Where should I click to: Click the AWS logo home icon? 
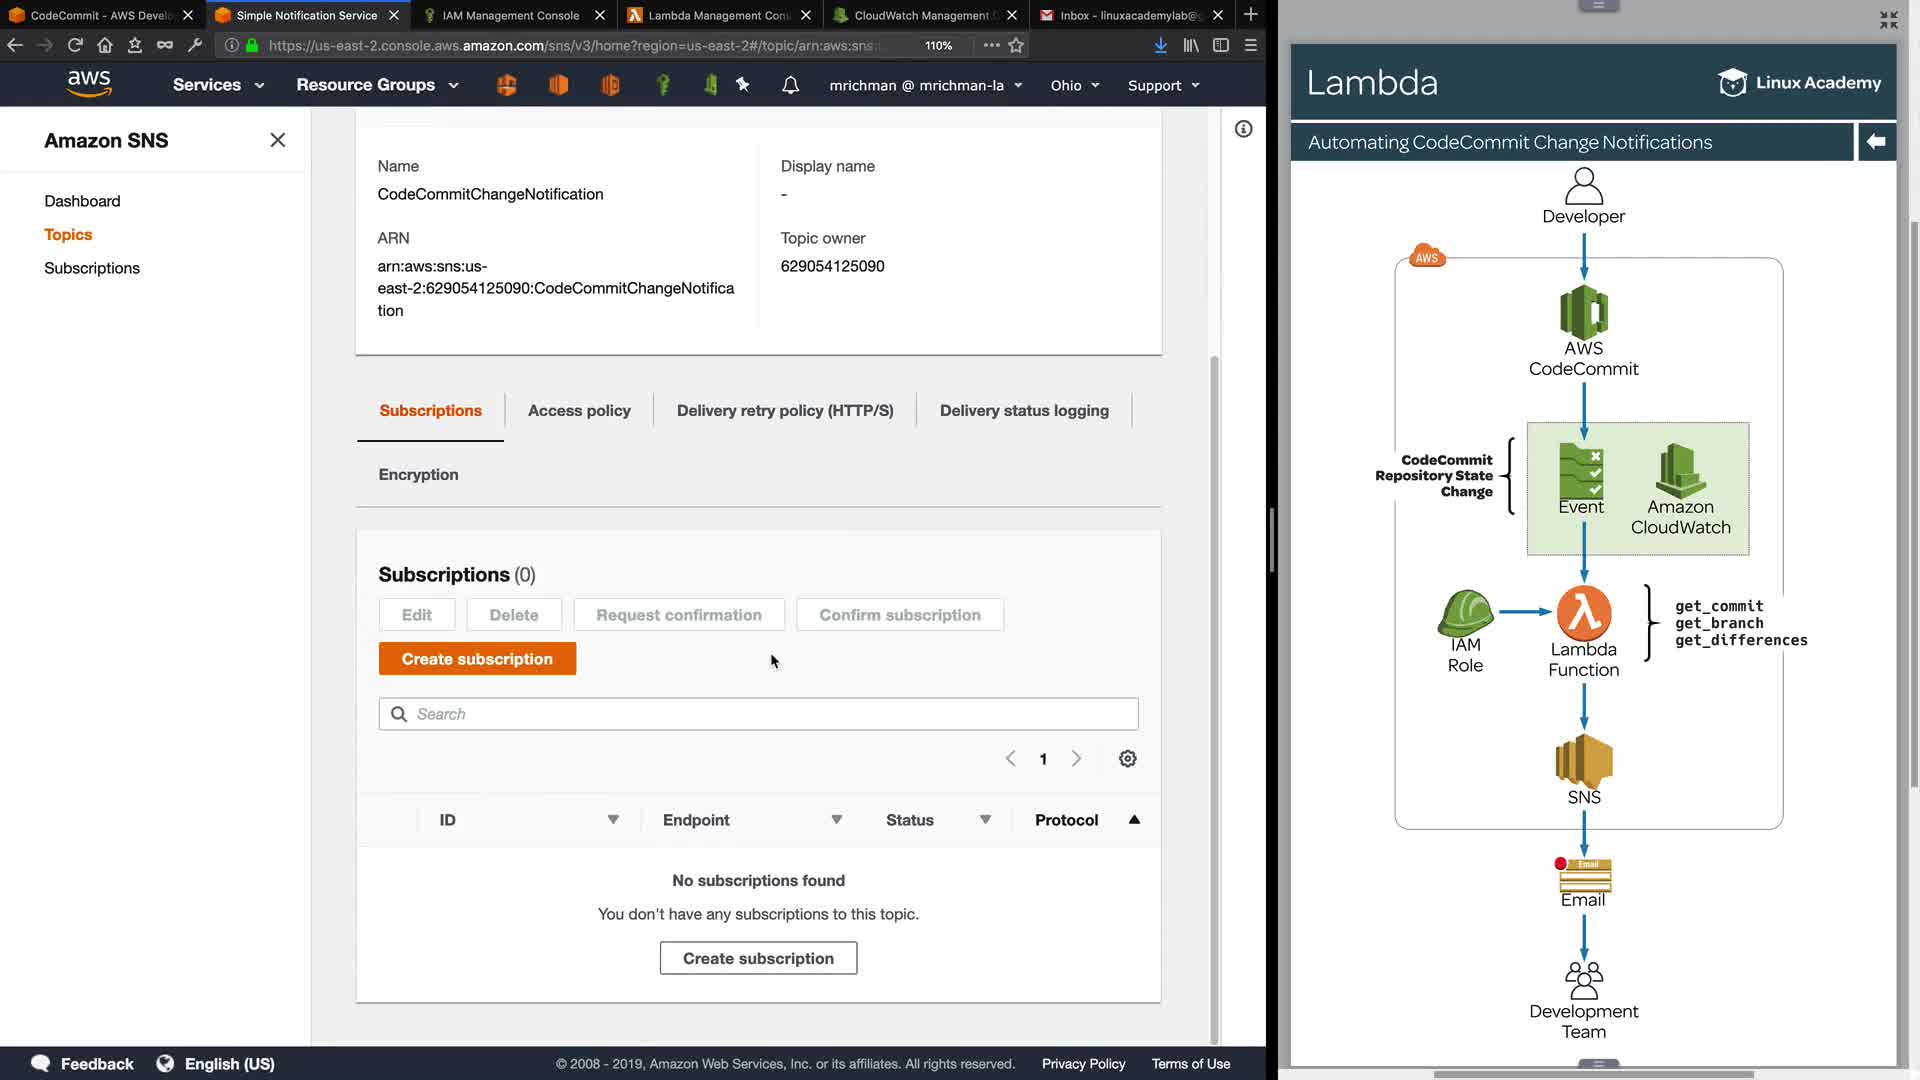click(x=89, y=84)
